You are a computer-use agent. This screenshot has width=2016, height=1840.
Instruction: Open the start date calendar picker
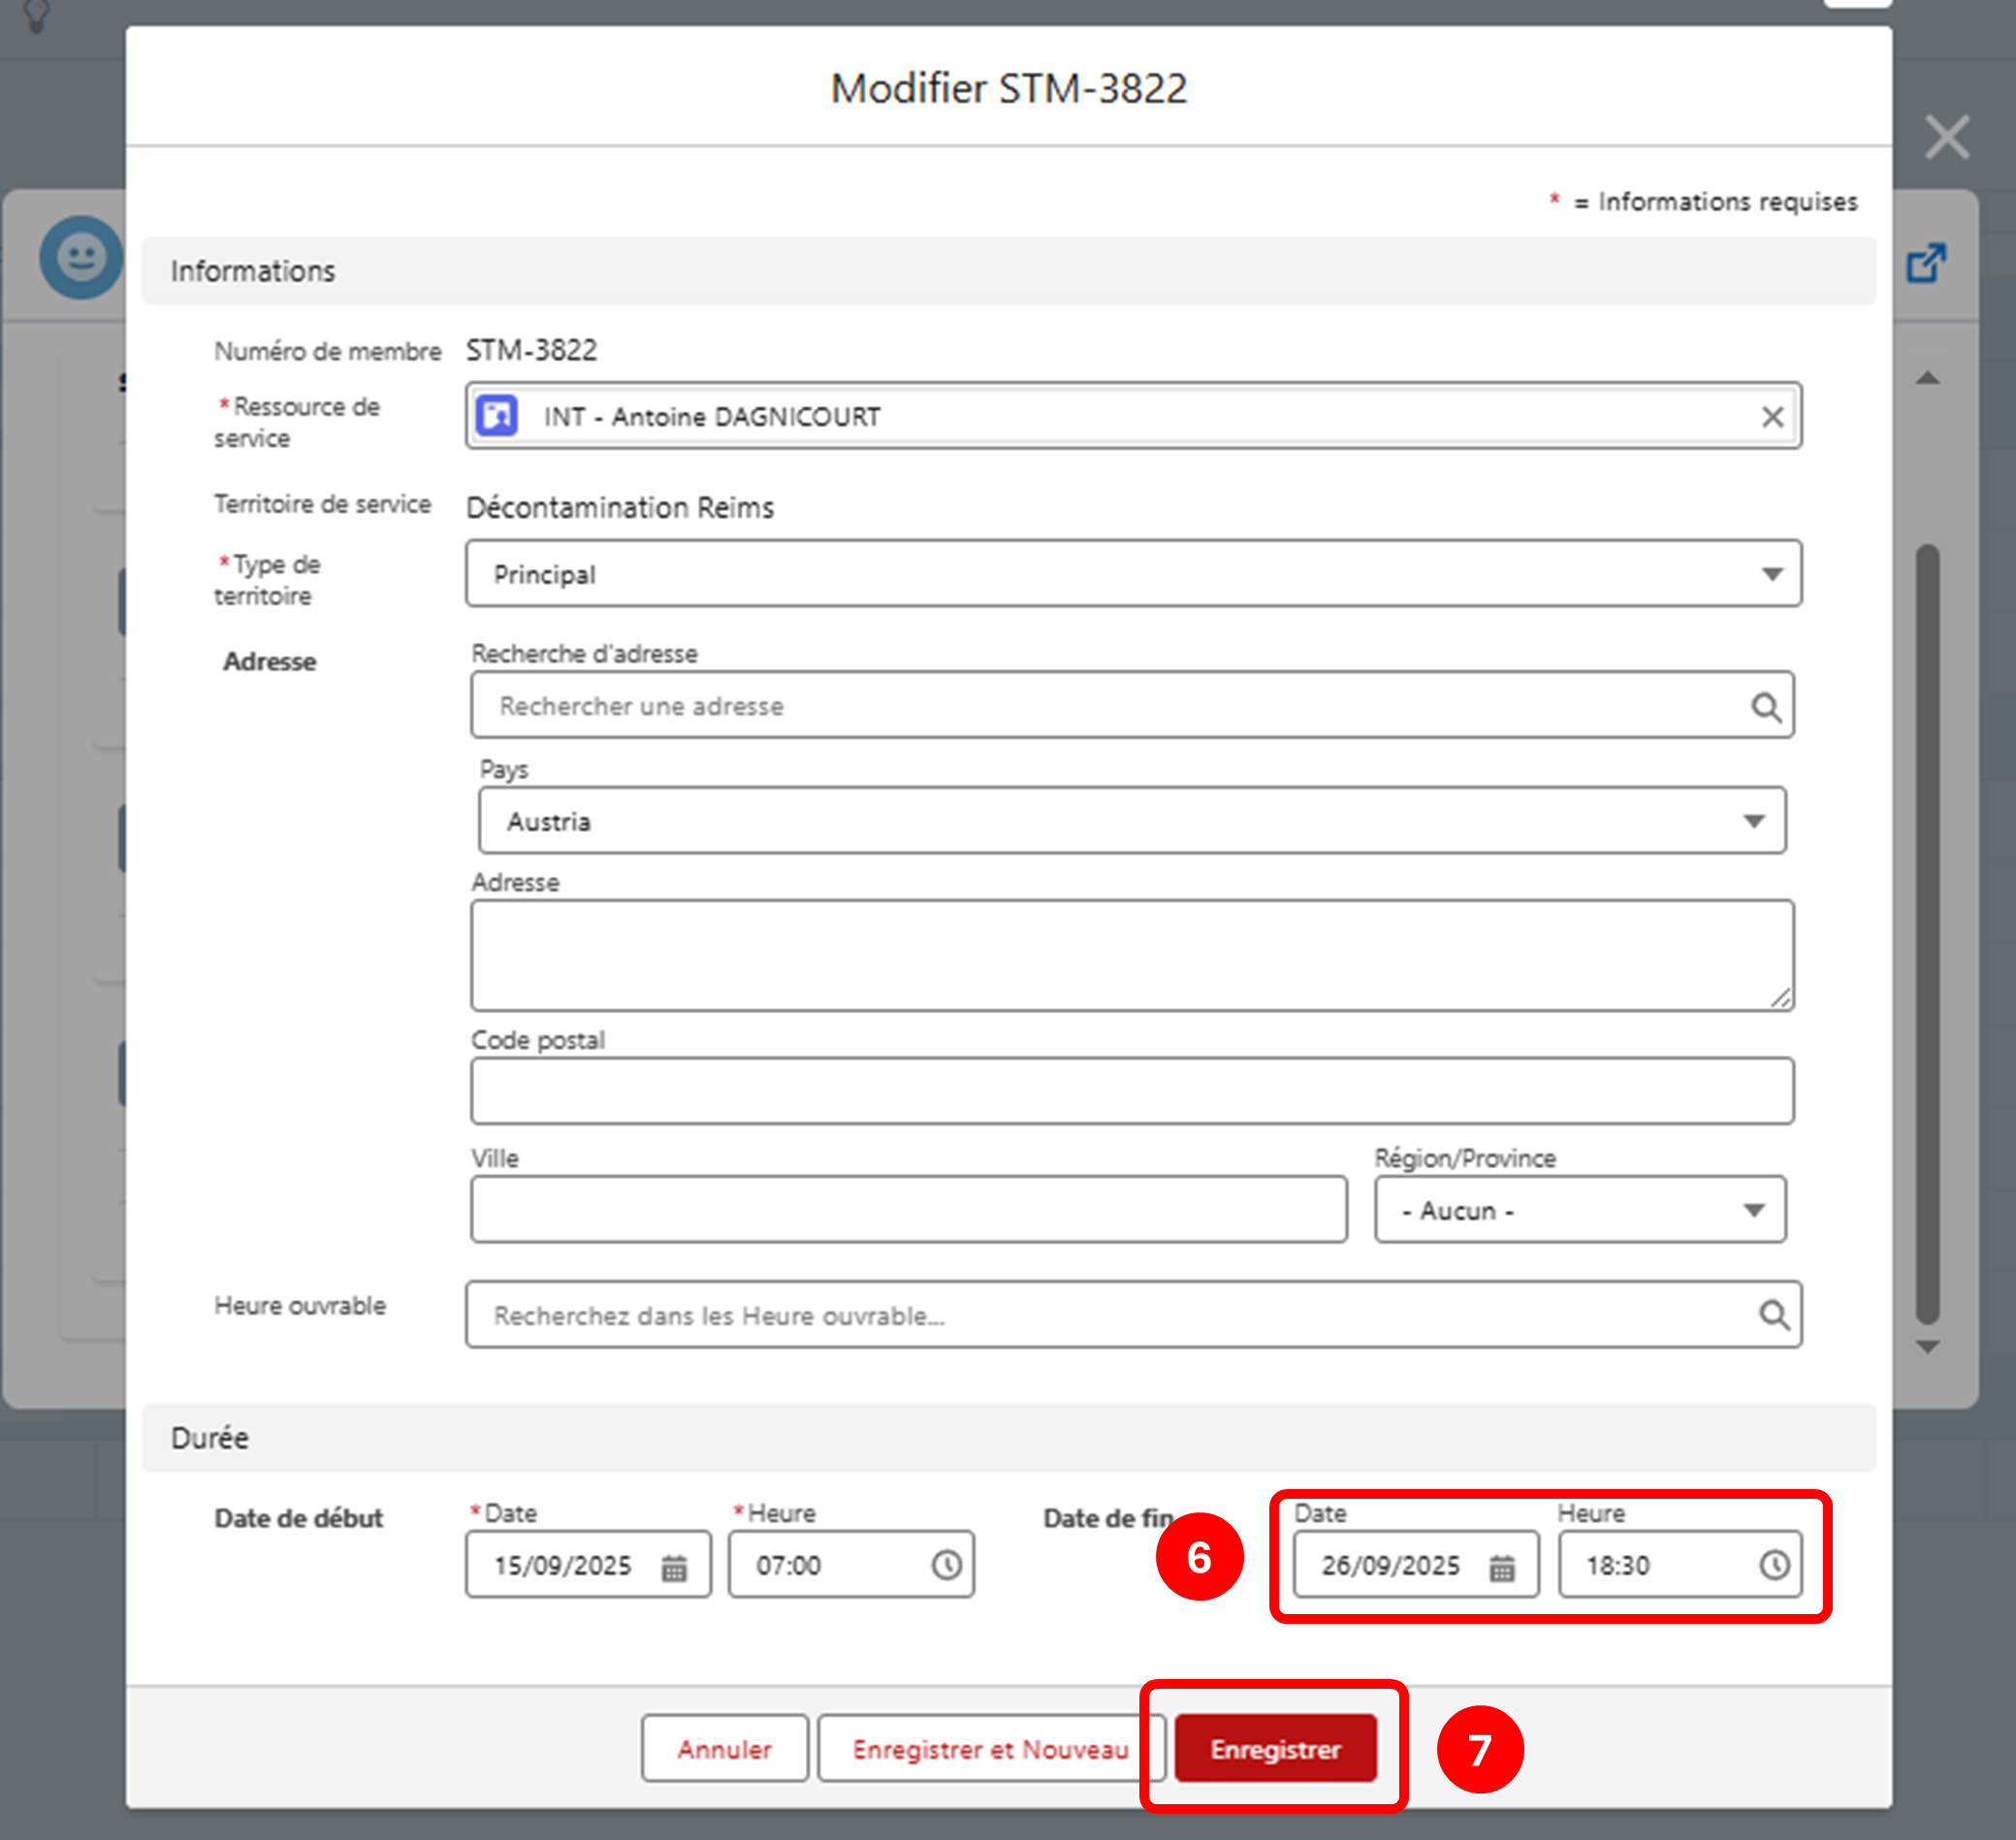point(674,1567)
